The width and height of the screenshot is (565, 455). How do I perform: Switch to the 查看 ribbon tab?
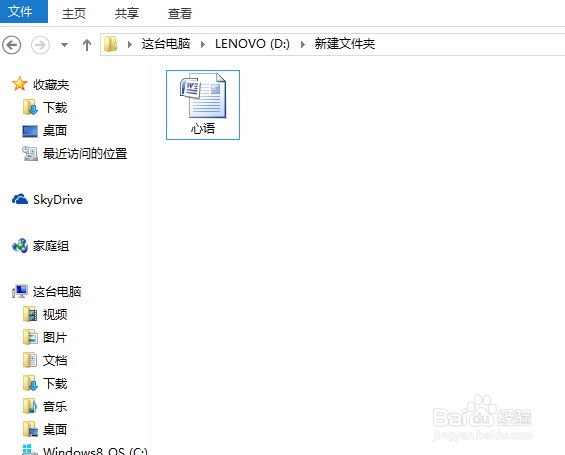[x=179, y=14]
